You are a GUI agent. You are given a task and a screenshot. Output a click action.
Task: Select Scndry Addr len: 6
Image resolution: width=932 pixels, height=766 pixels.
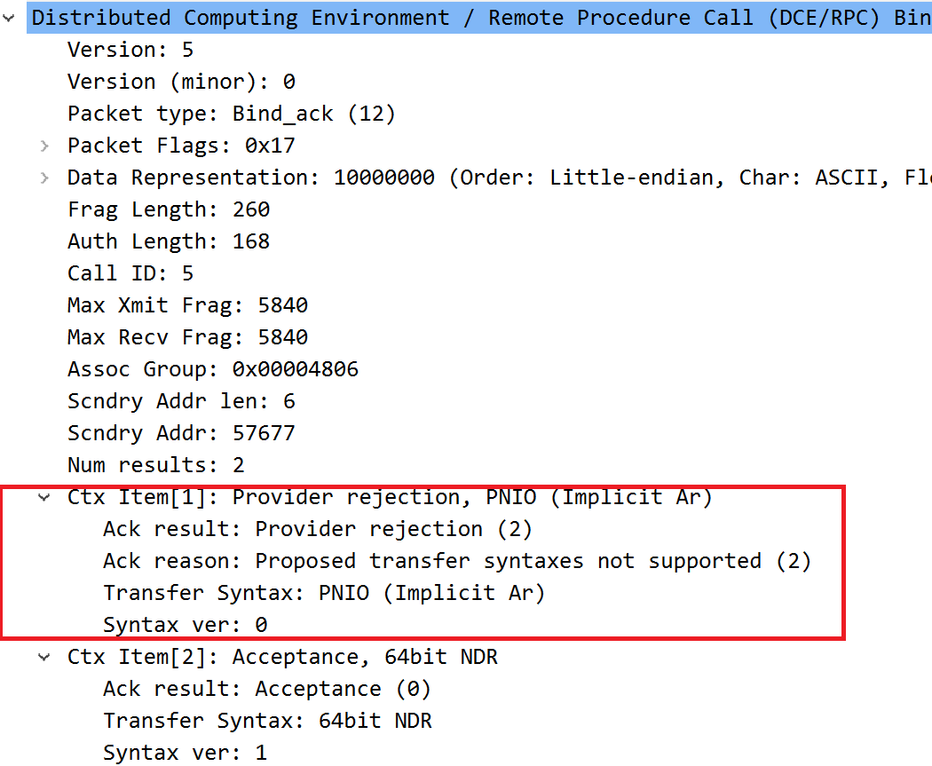point(181,402)
